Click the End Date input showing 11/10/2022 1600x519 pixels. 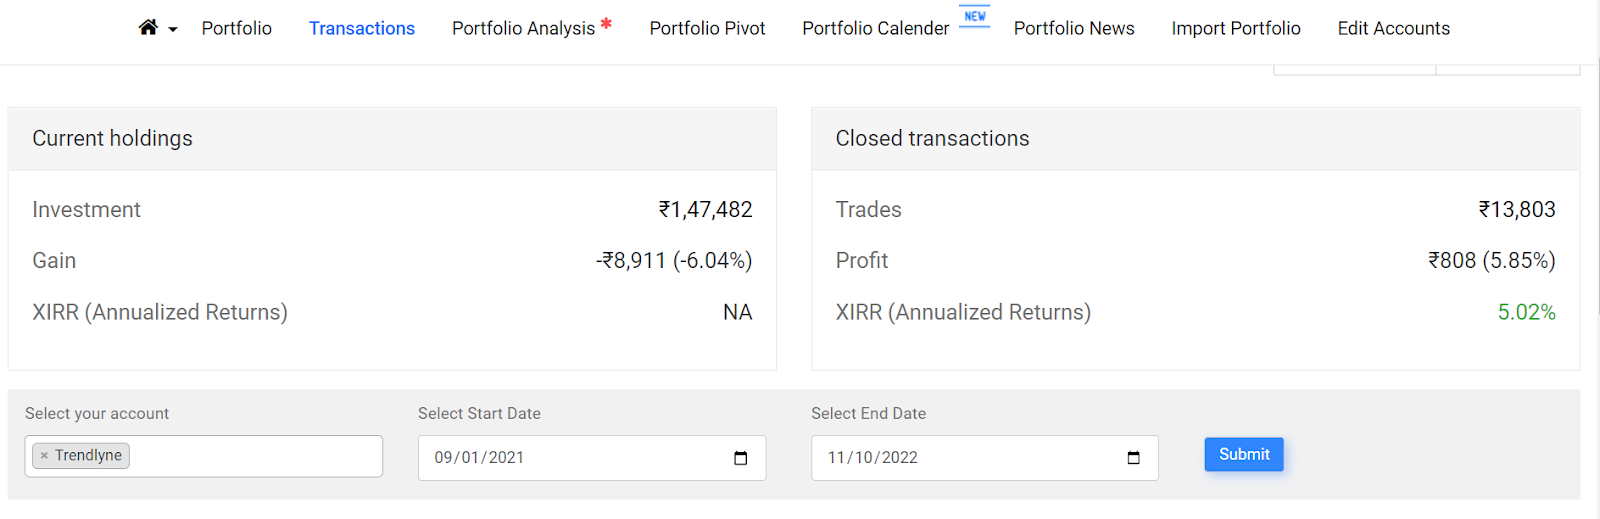point(985,458)
